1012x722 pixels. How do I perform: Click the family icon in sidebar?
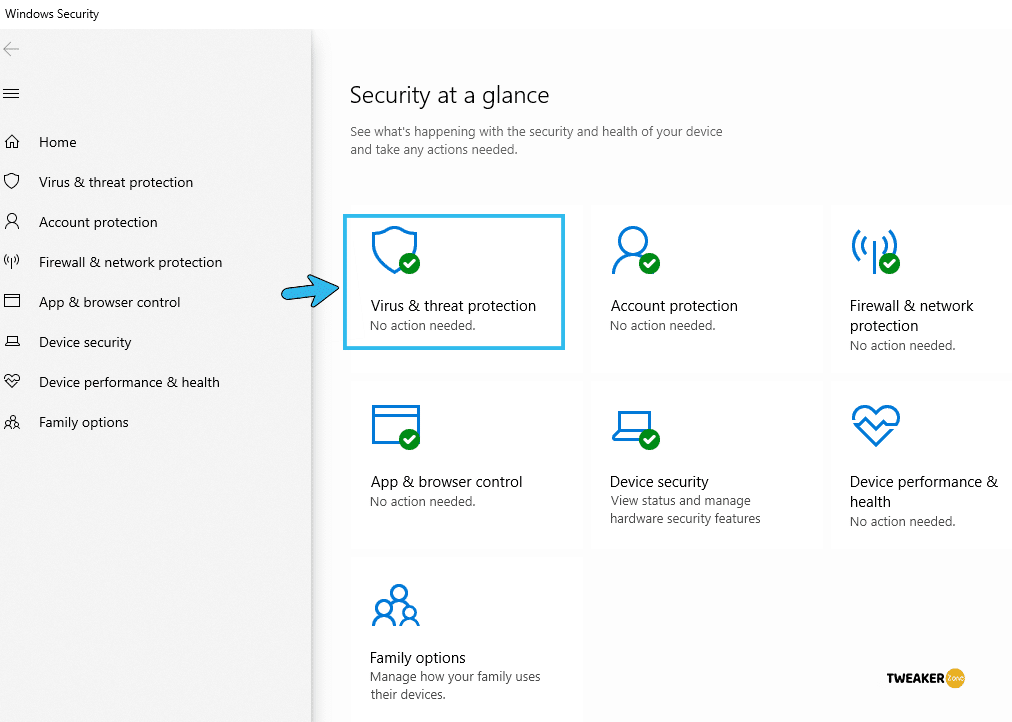[12, 422]
